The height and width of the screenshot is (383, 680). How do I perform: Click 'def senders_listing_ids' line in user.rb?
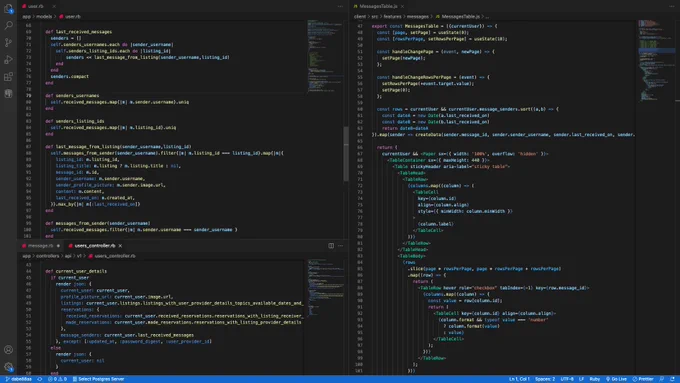pos(75,121)
